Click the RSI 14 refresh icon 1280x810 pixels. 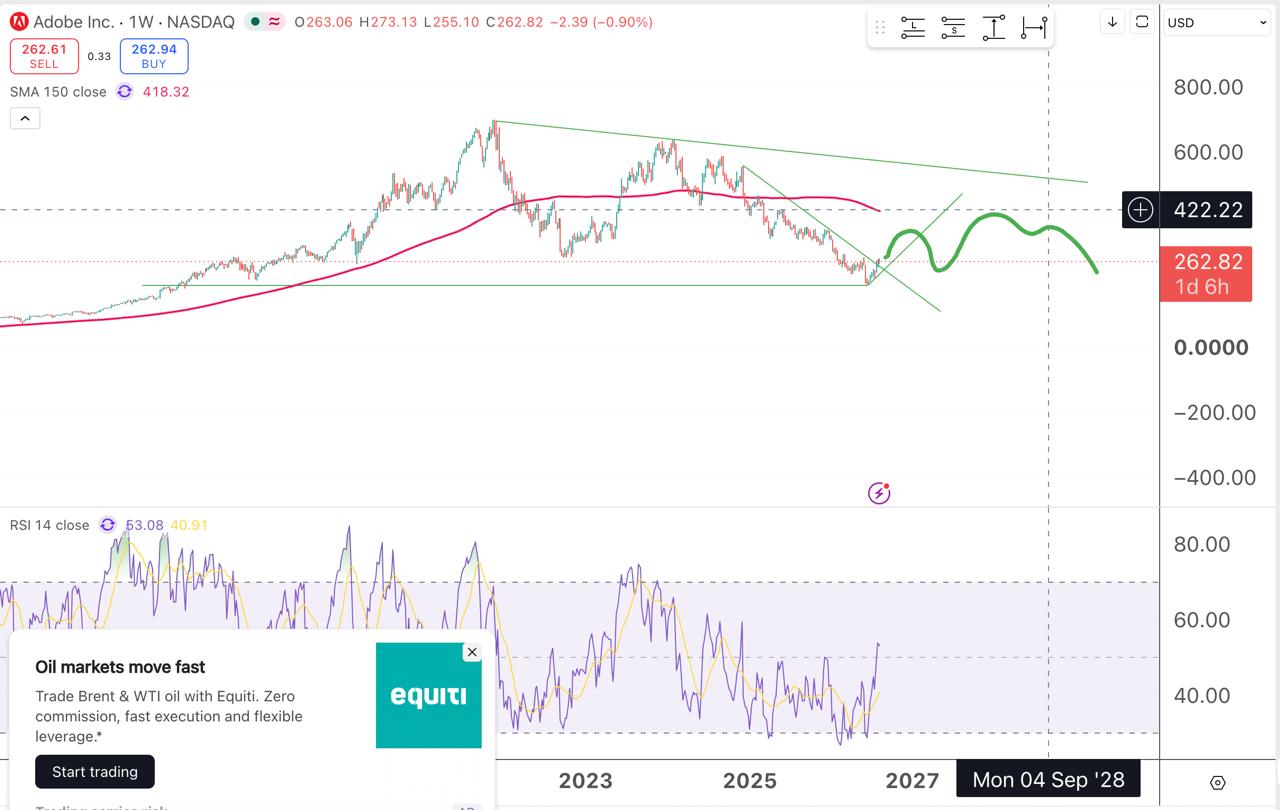tap(107, 525)
